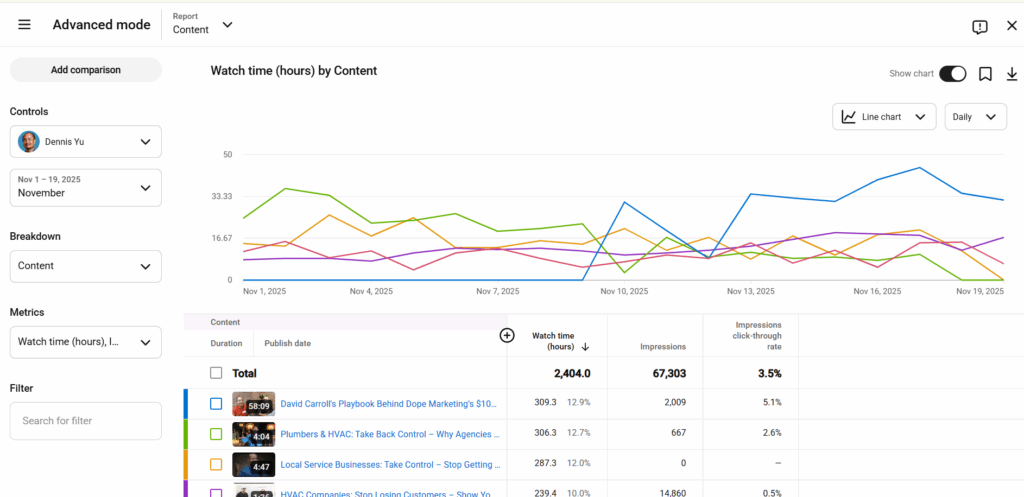Check the Plumbers & HVAC video checkbox
The image size is (1024, 497).
[216, 434]
